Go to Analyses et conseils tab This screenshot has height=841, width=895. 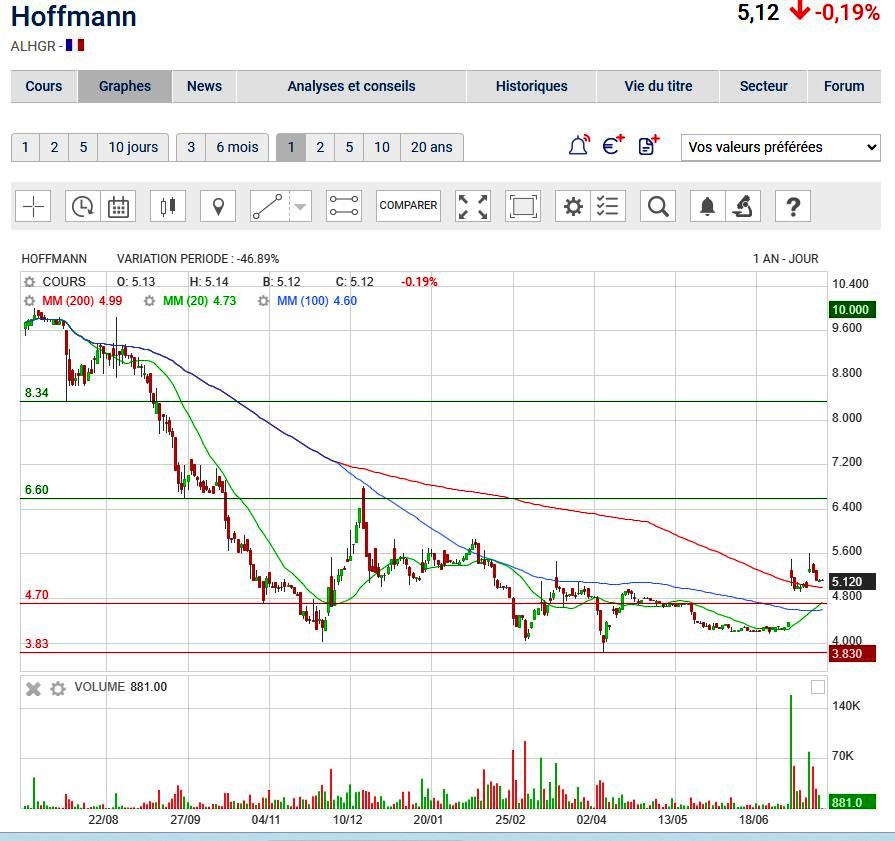352,86
